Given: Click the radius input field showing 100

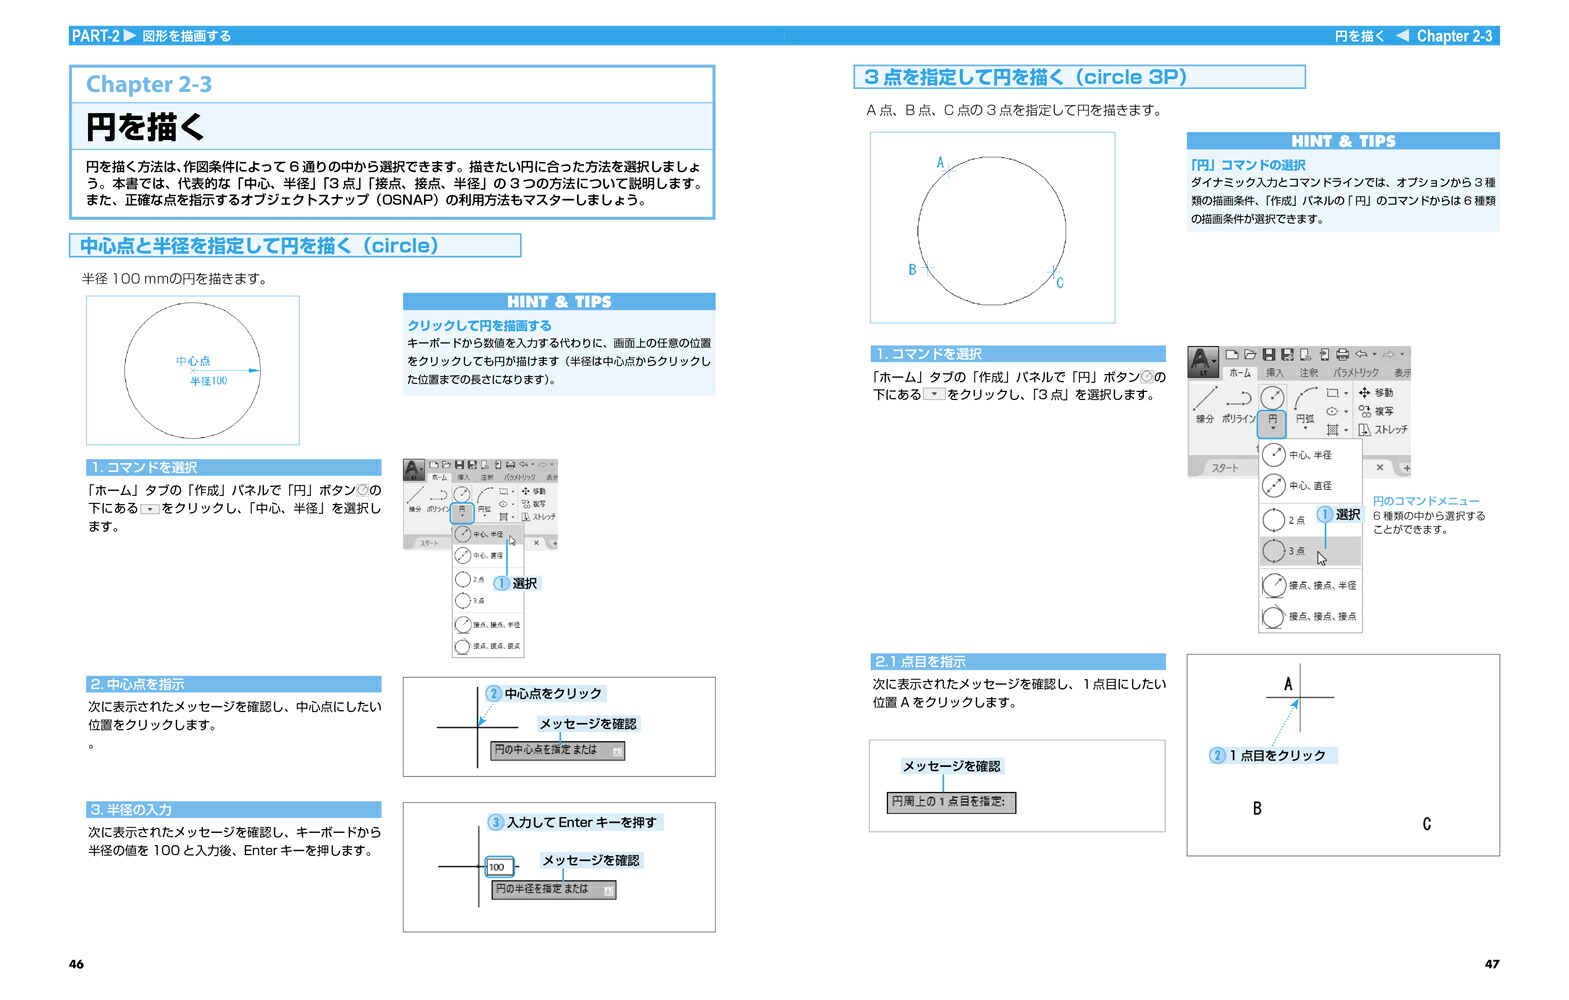Looking at the screenshot, I should [499, 867].
